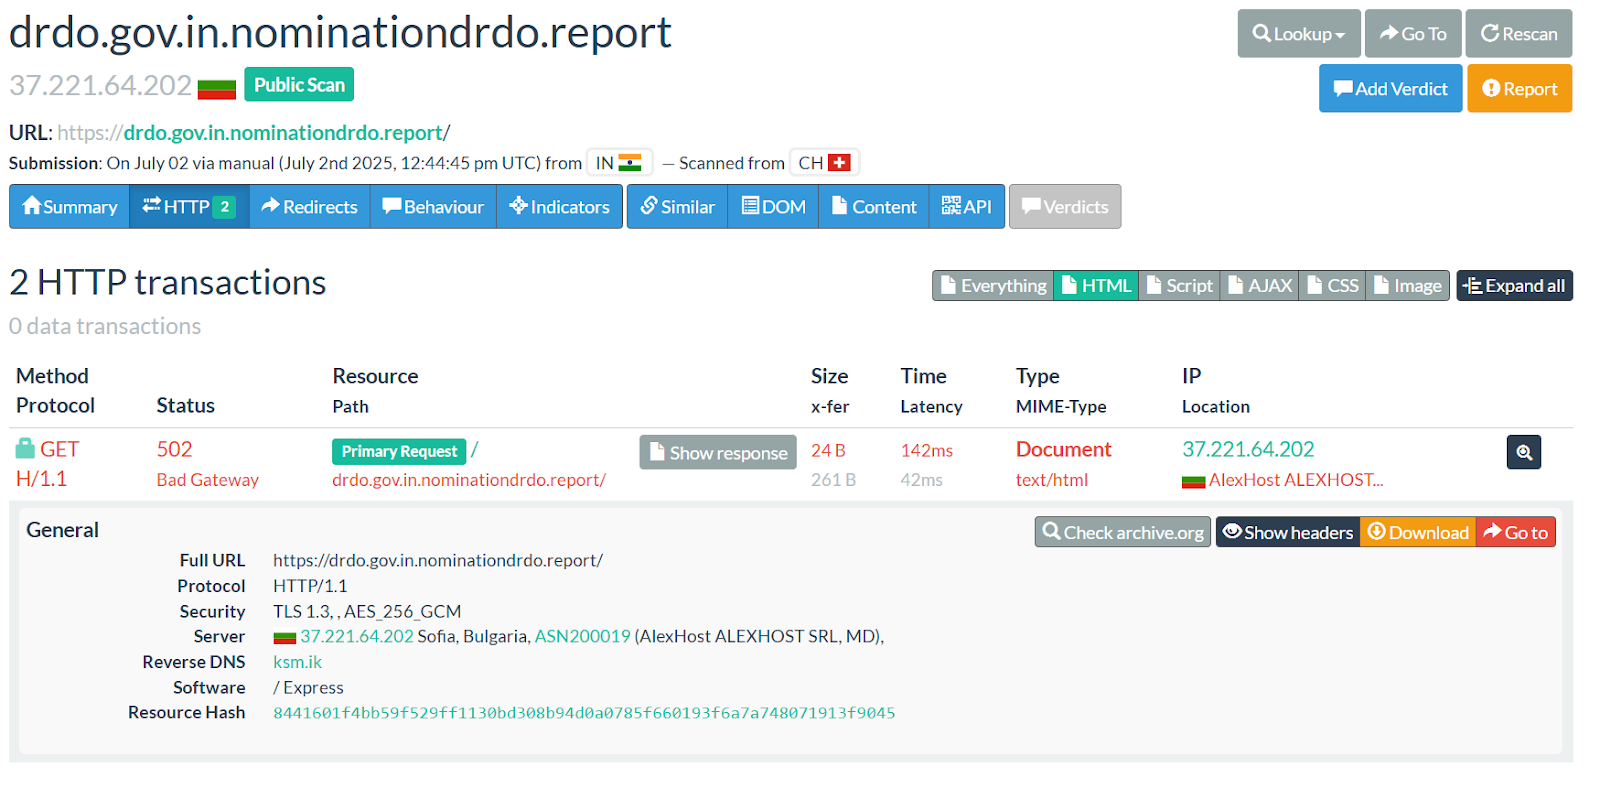Switch to the Summary tab
The image size is (1600, 788).
tap(70, 207)
